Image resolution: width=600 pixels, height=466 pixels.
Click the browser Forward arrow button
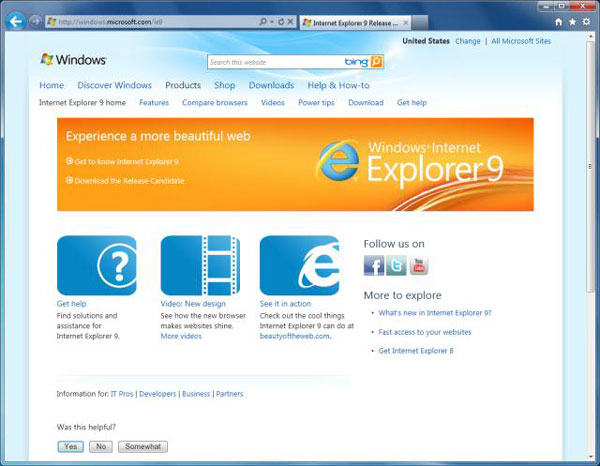click(35, 21)
